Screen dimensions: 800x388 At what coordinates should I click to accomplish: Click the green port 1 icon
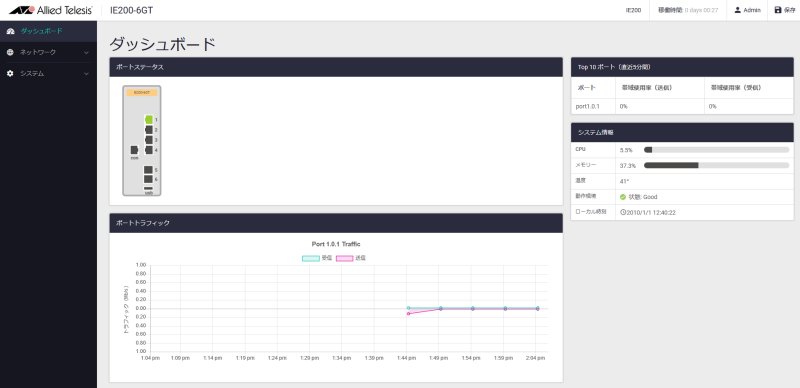coord(148,119)
